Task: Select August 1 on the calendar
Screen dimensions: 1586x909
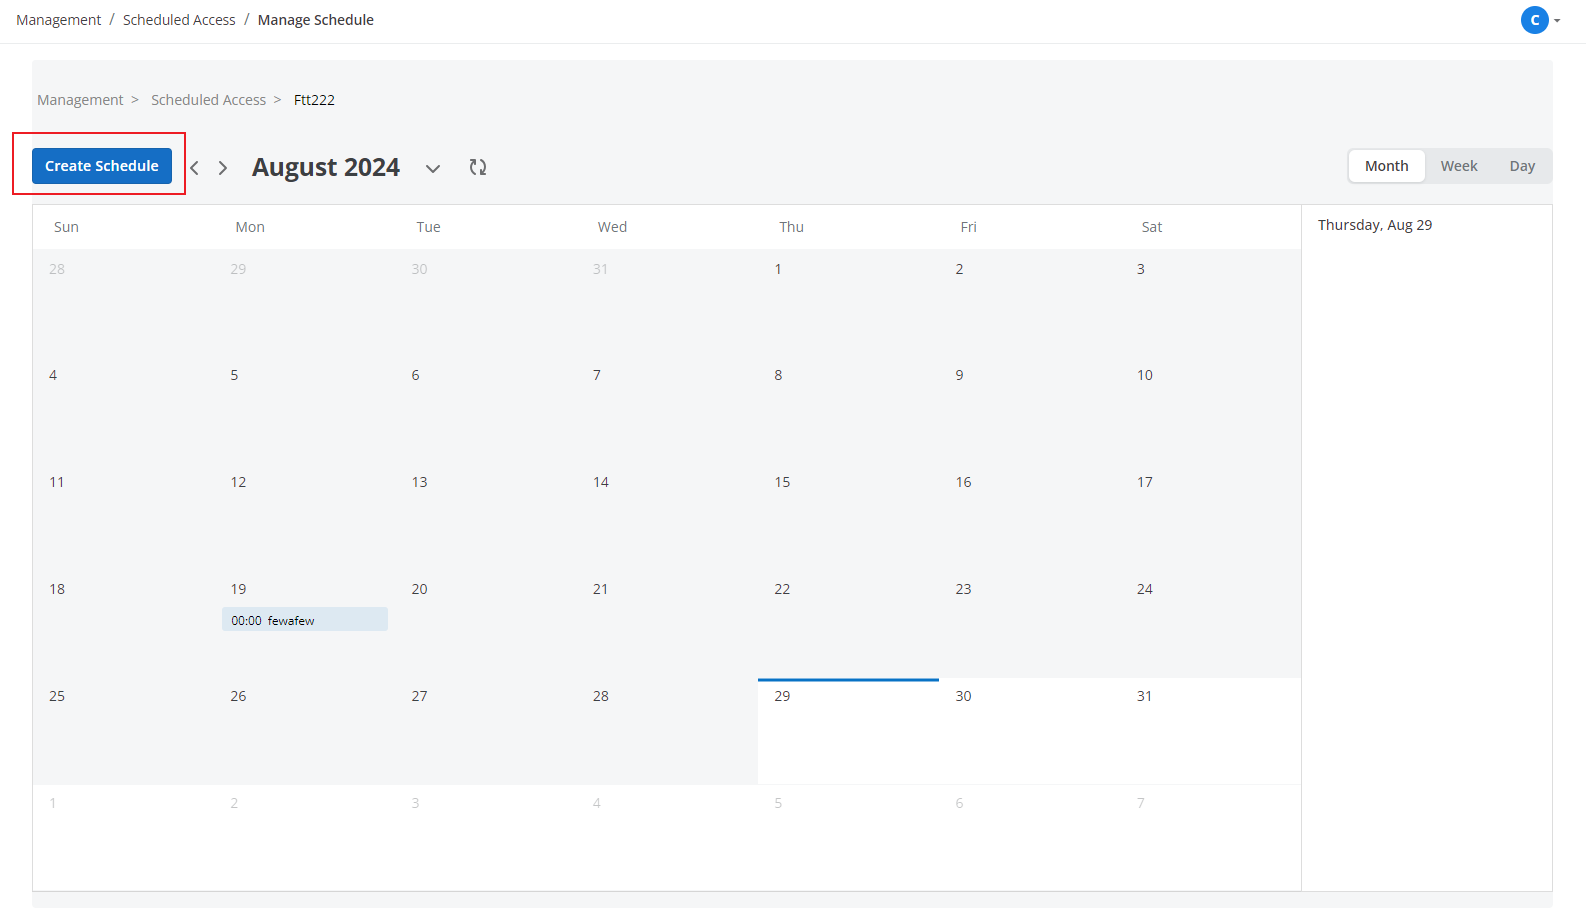Action: tap(778, 269)
